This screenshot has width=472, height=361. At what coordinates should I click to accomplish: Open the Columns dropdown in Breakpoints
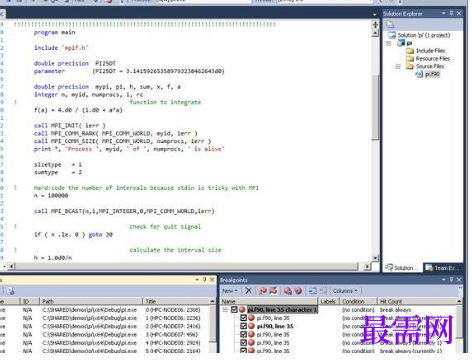(x=345, y=291)
